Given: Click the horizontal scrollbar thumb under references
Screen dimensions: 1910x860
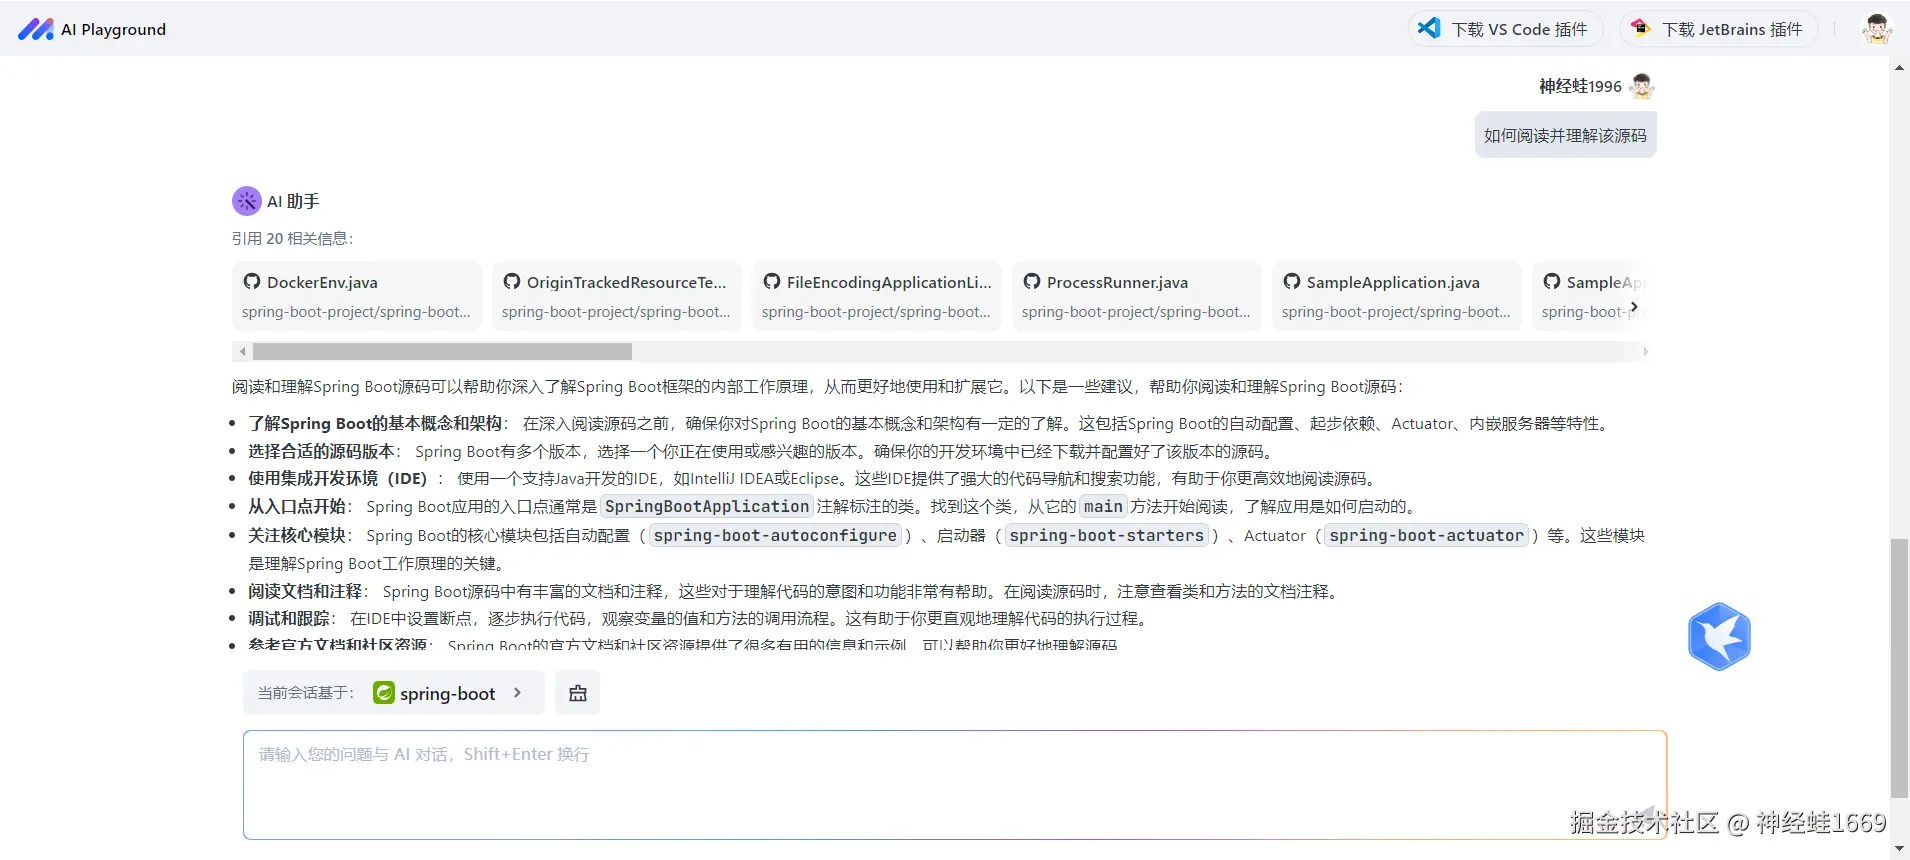Looking at the screenshot, I should (x=442, y=352).
